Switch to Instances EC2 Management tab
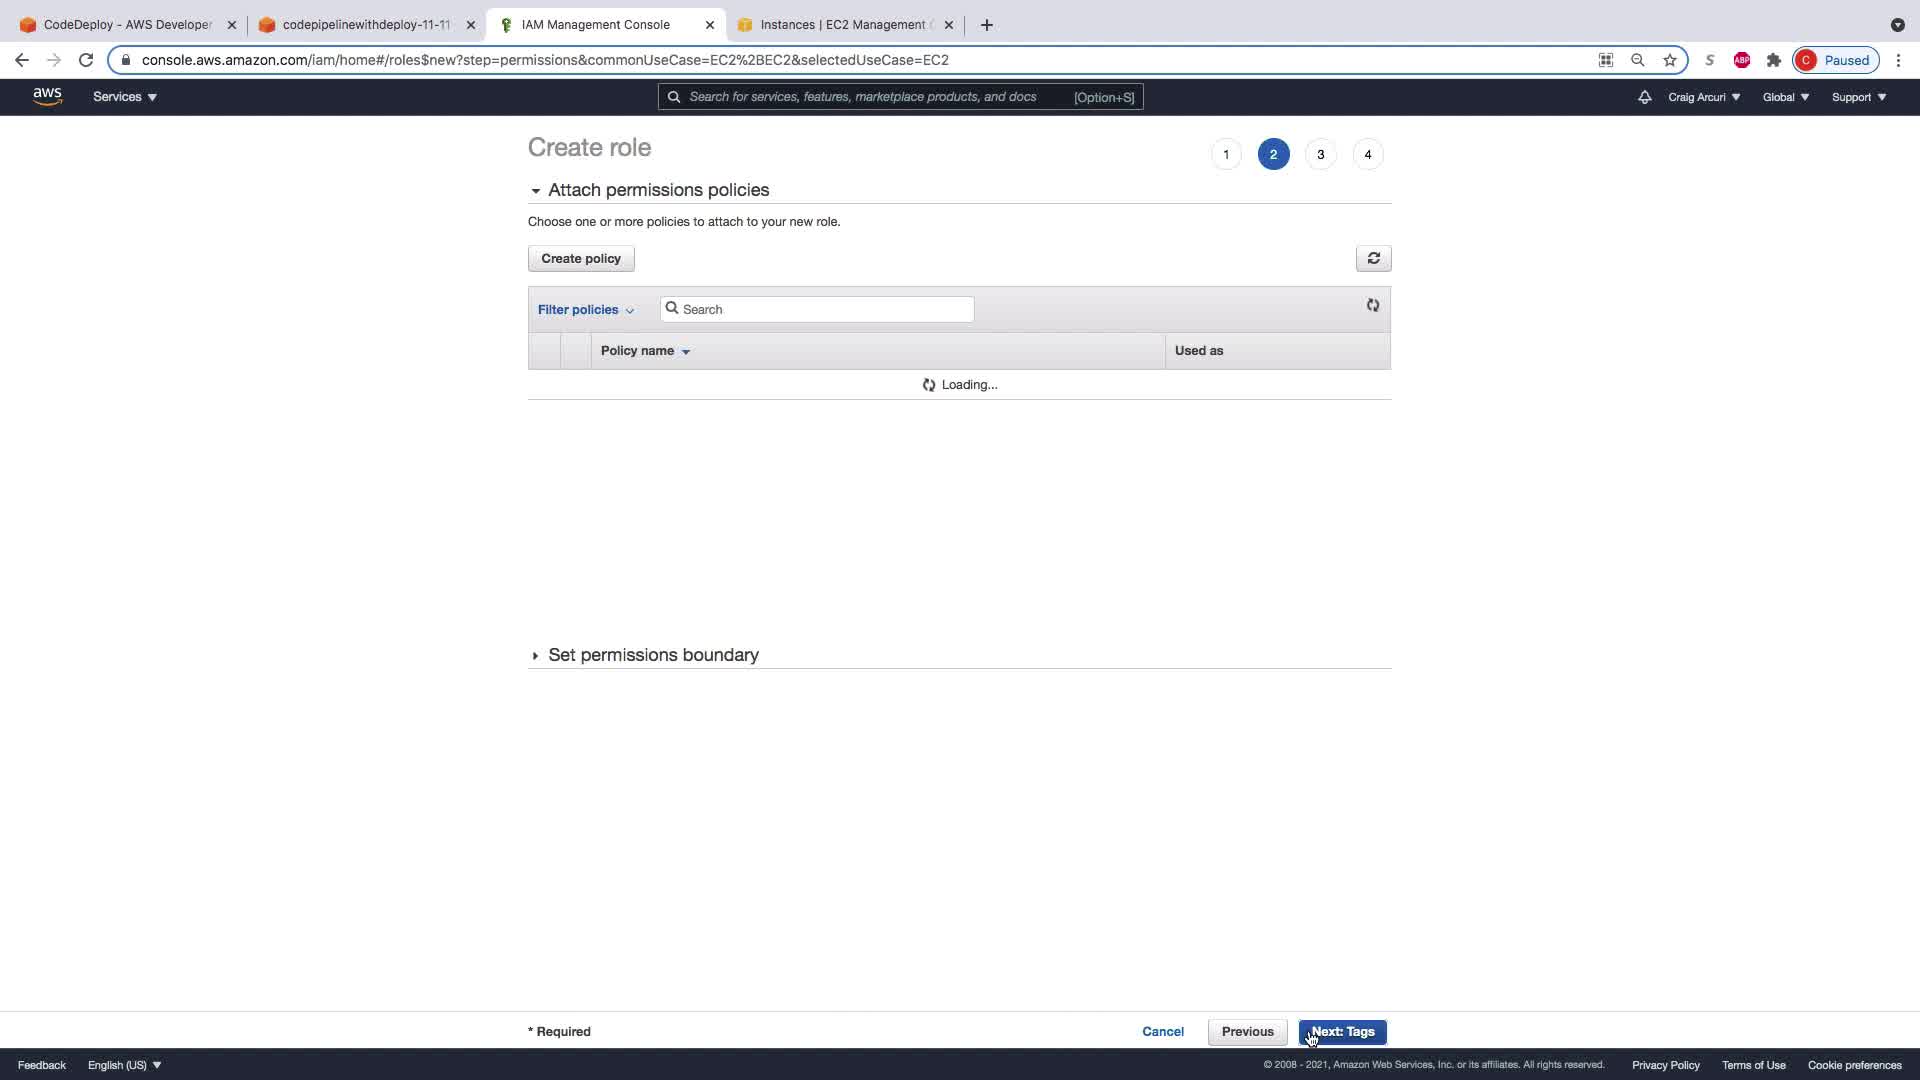1920x1080 pixels. click(845, 25)
